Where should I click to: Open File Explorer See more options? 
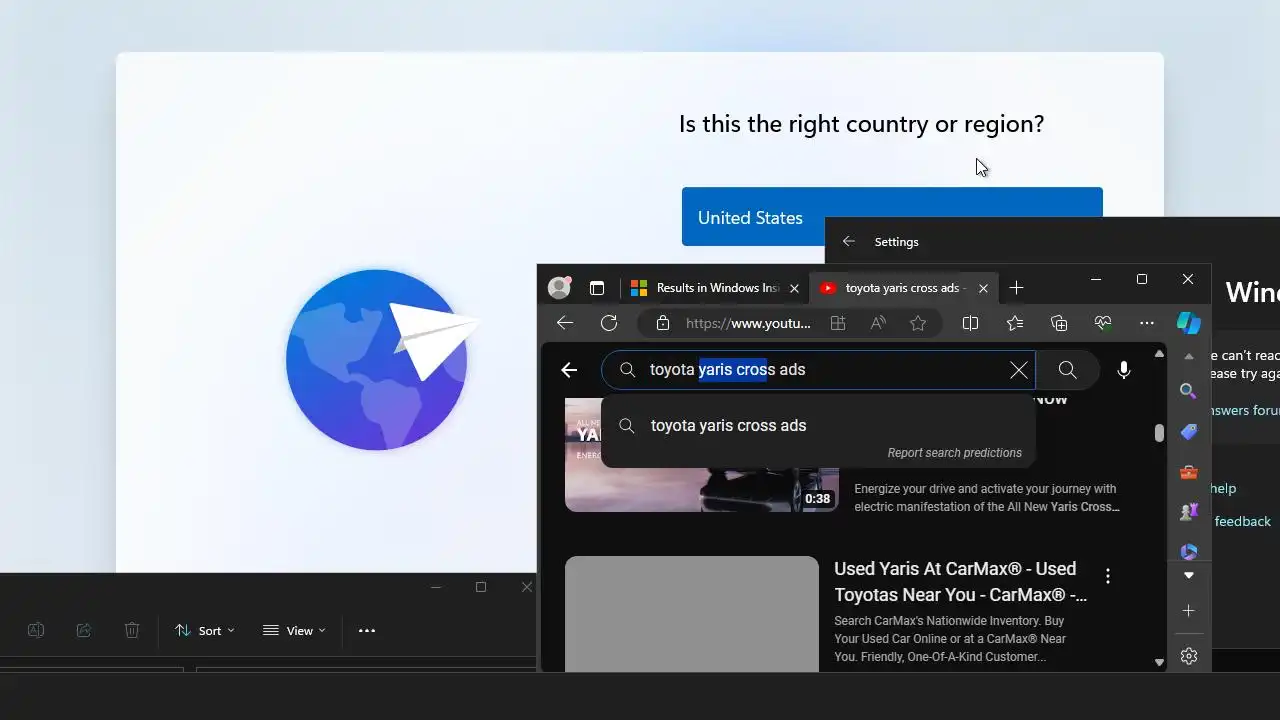point(367,630)
